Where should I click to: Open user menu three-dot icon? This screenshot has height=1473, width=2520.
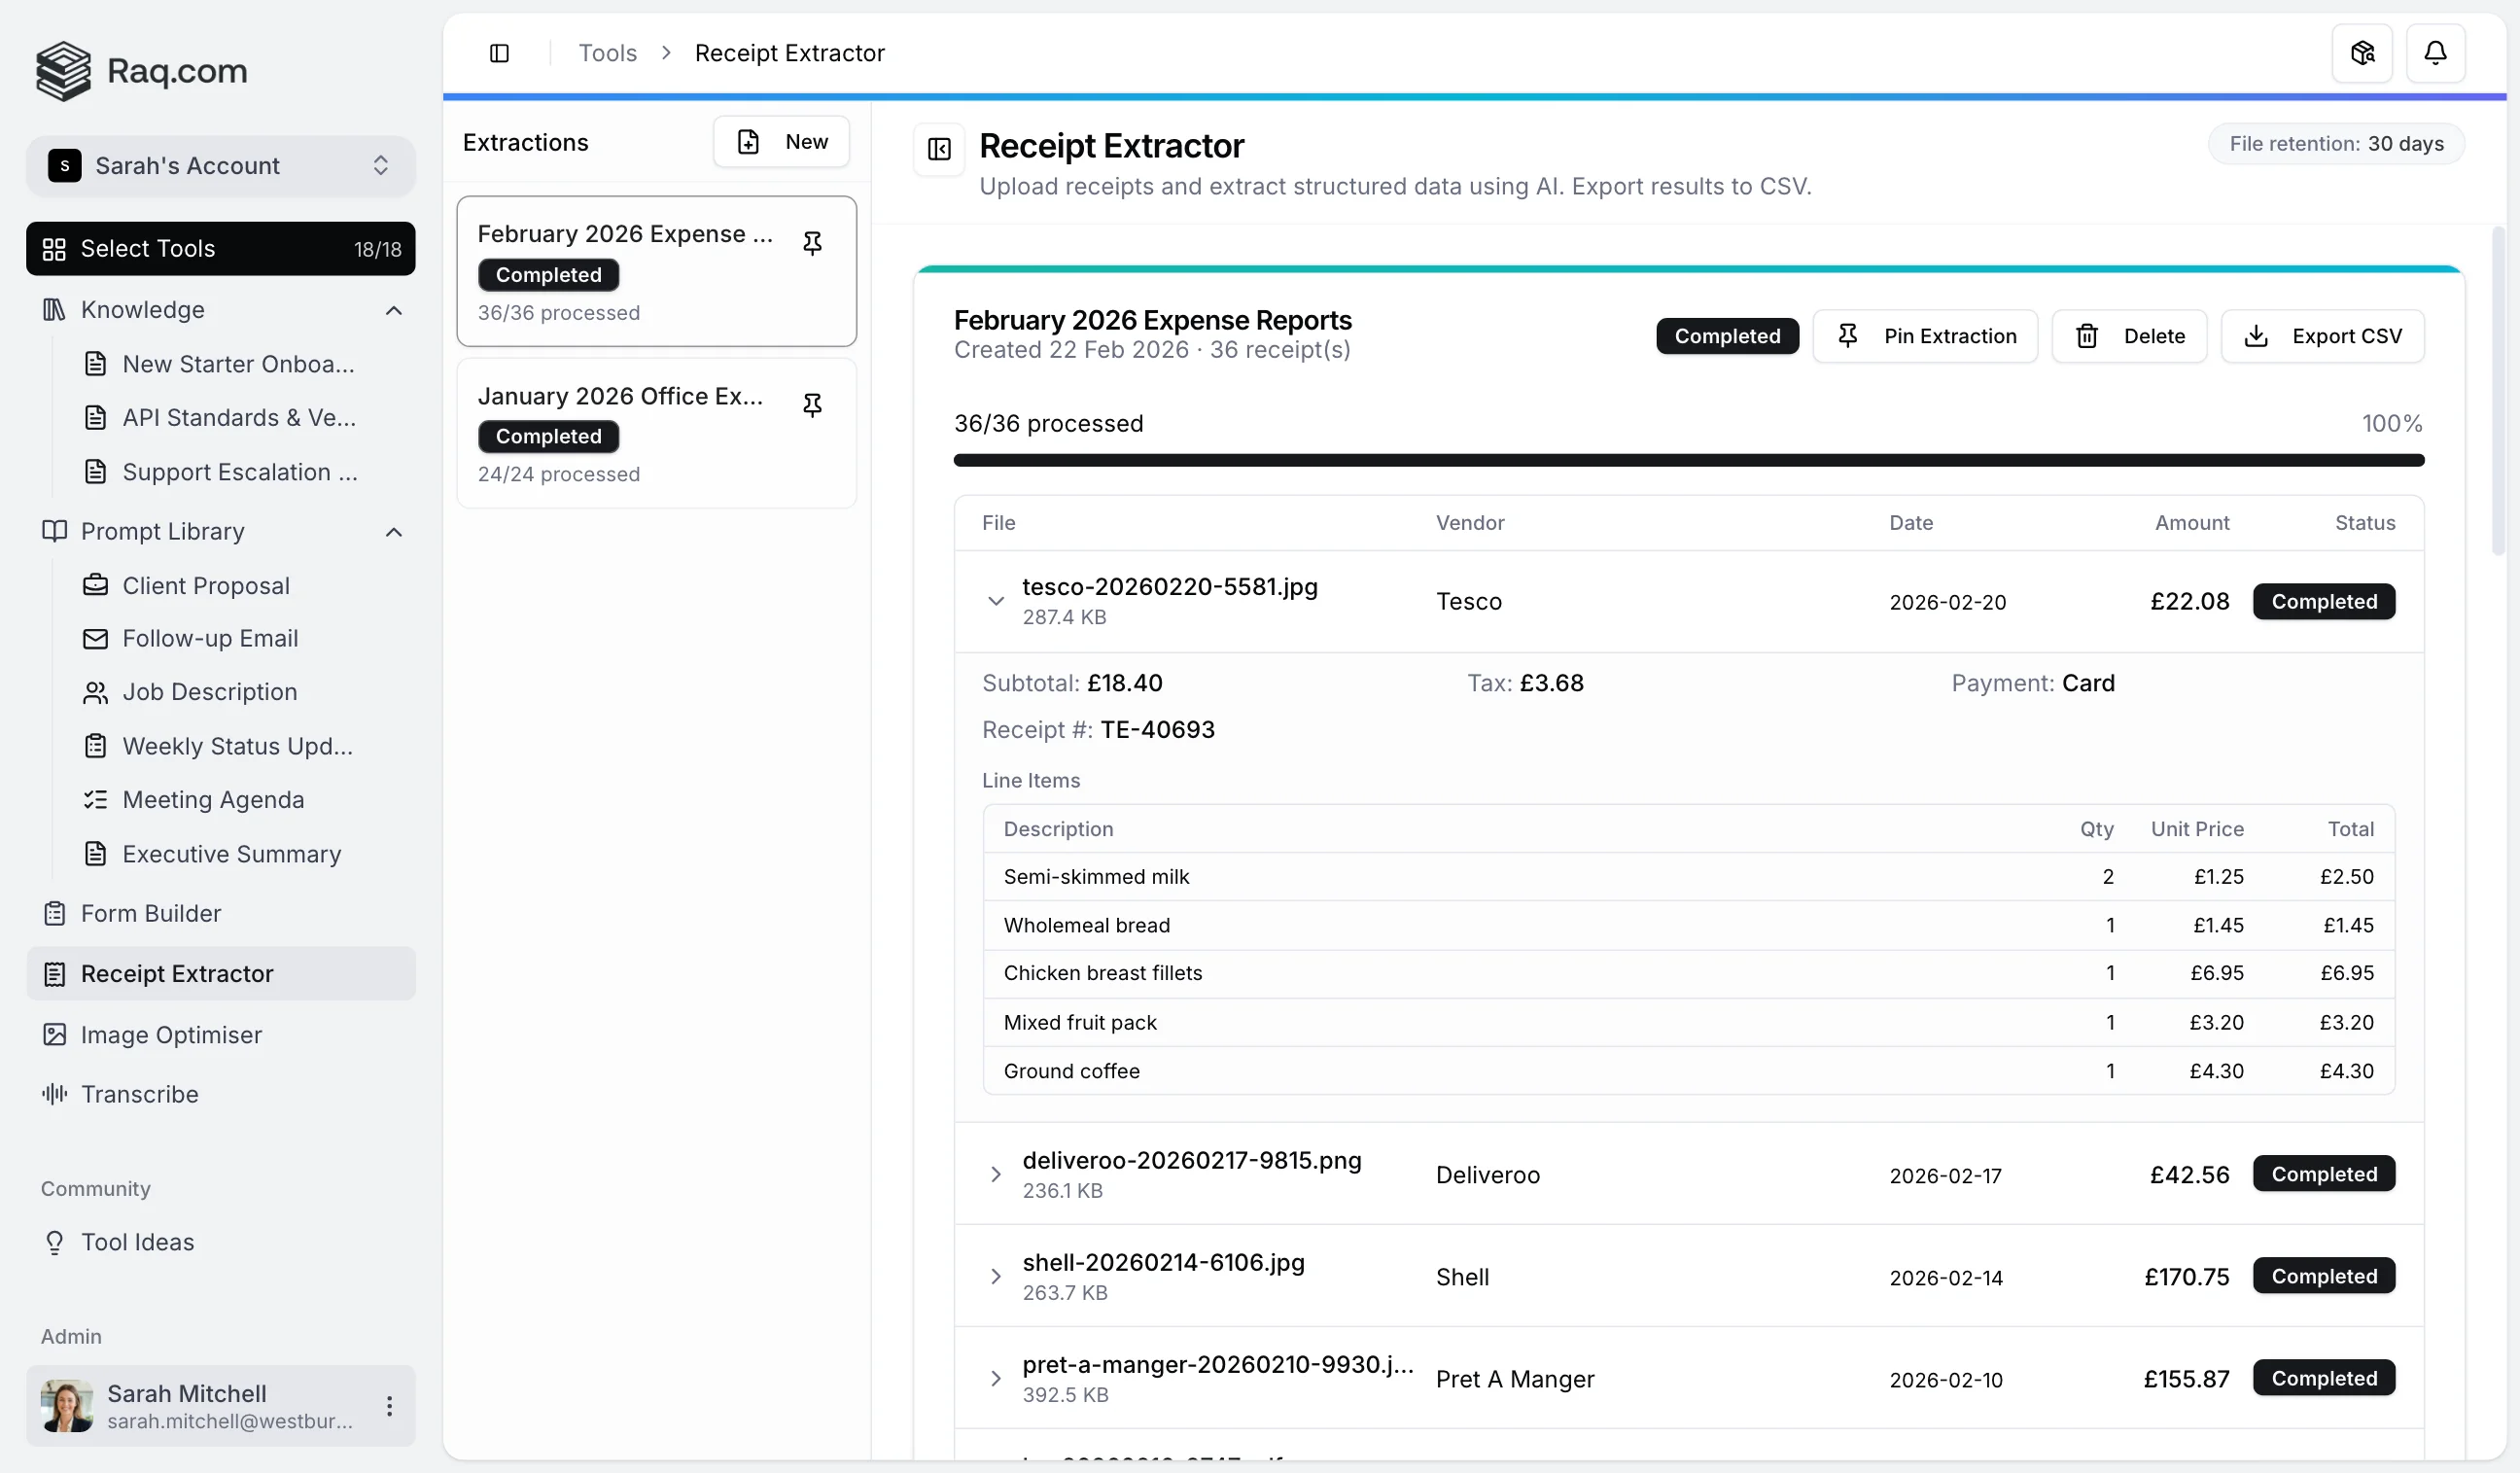click(x=389, y=1406)
